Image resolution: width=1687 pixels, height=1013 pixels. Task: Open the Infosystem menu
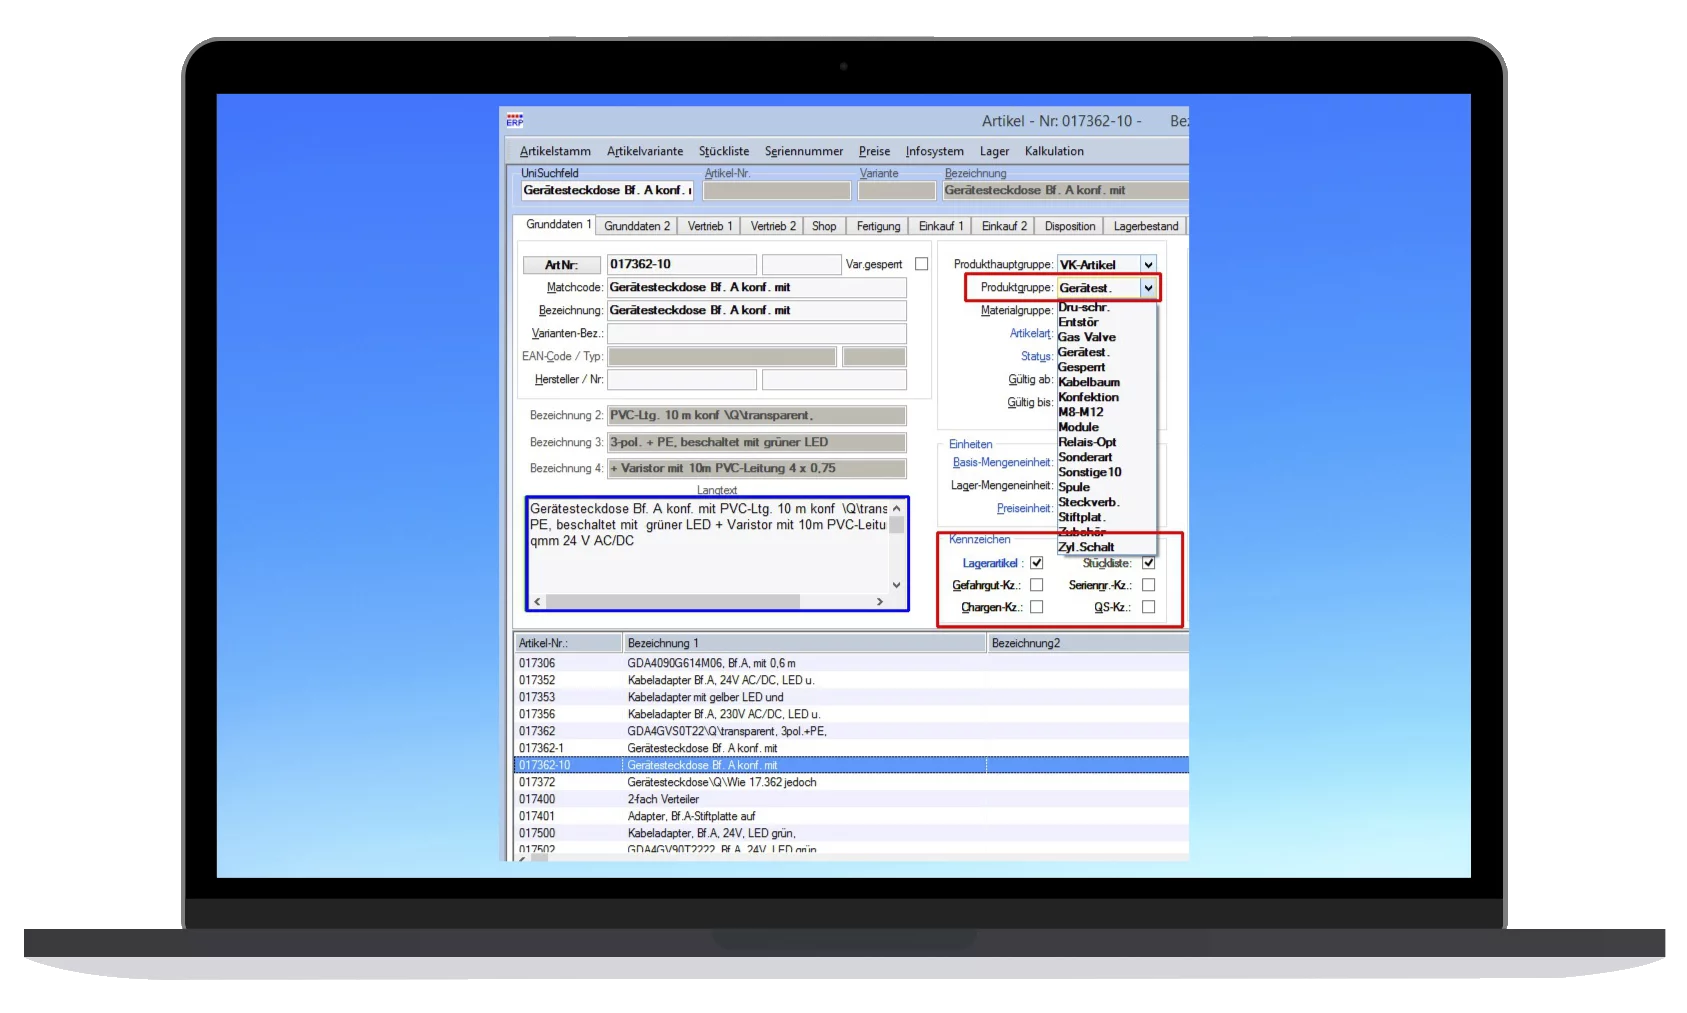click(935, 151)
